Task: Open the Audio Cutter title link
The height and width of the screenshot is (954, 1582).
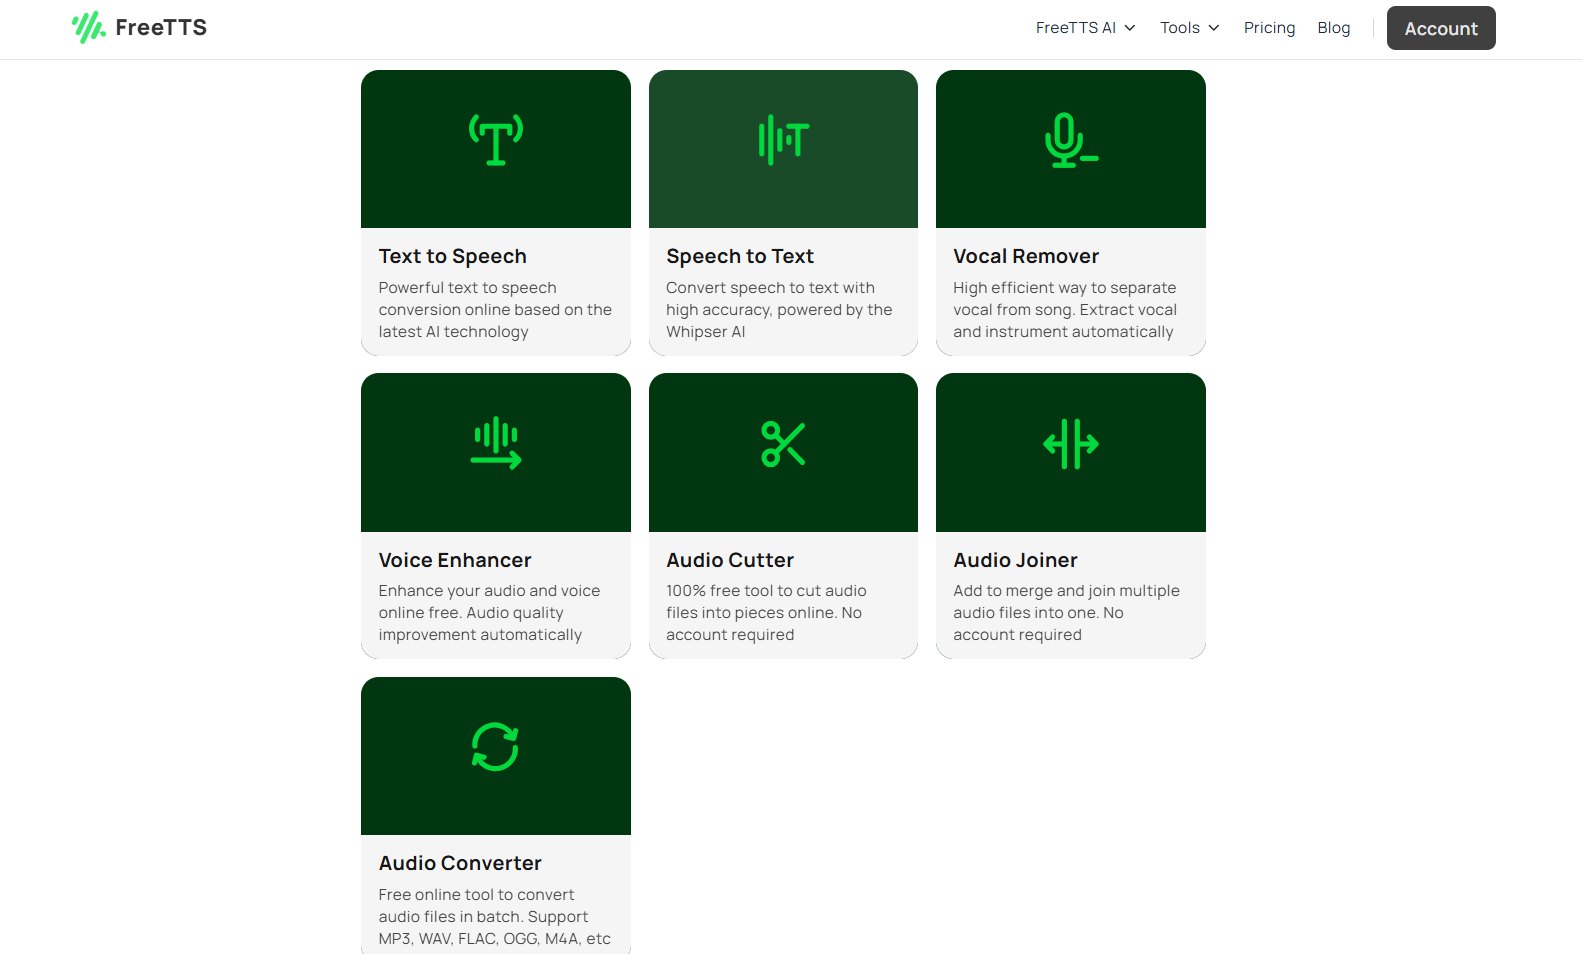Action: [x=730, y=560]
